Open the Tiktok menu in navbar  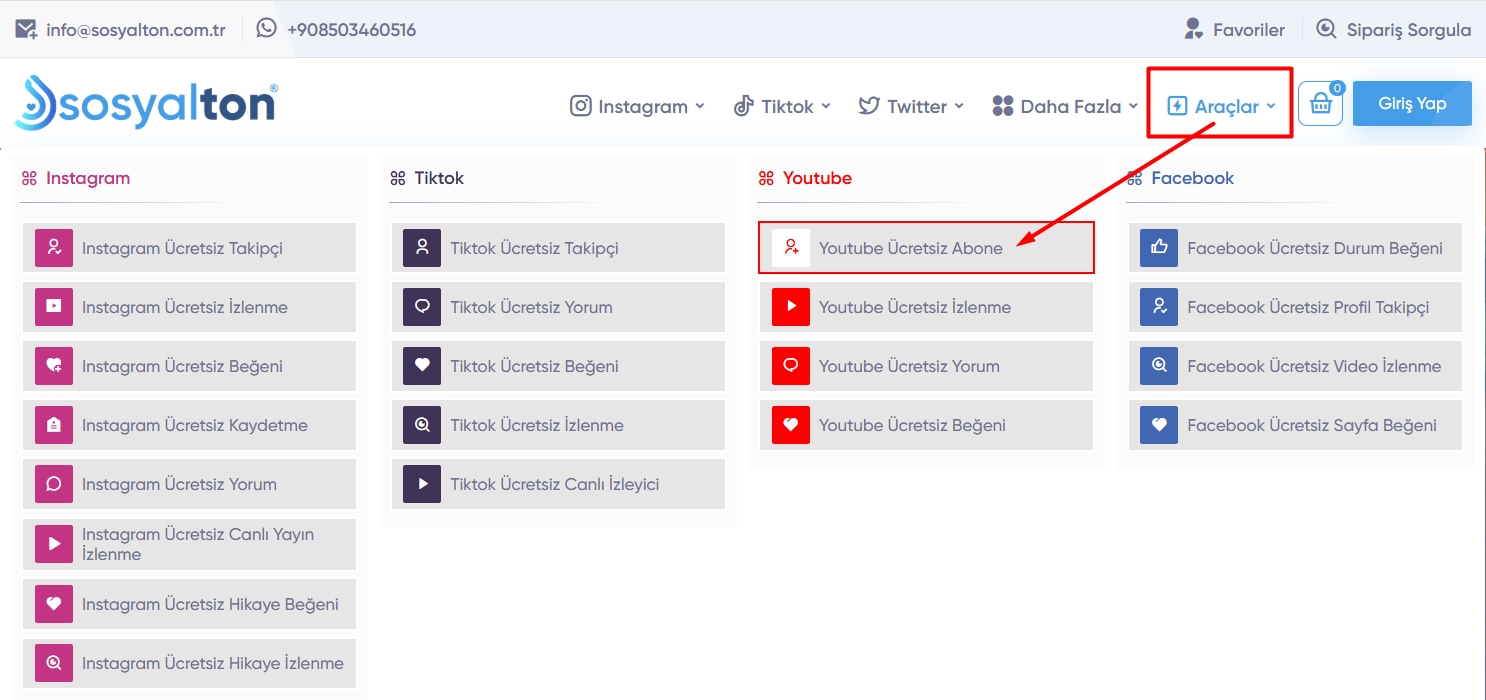click(x=782, y=106)
